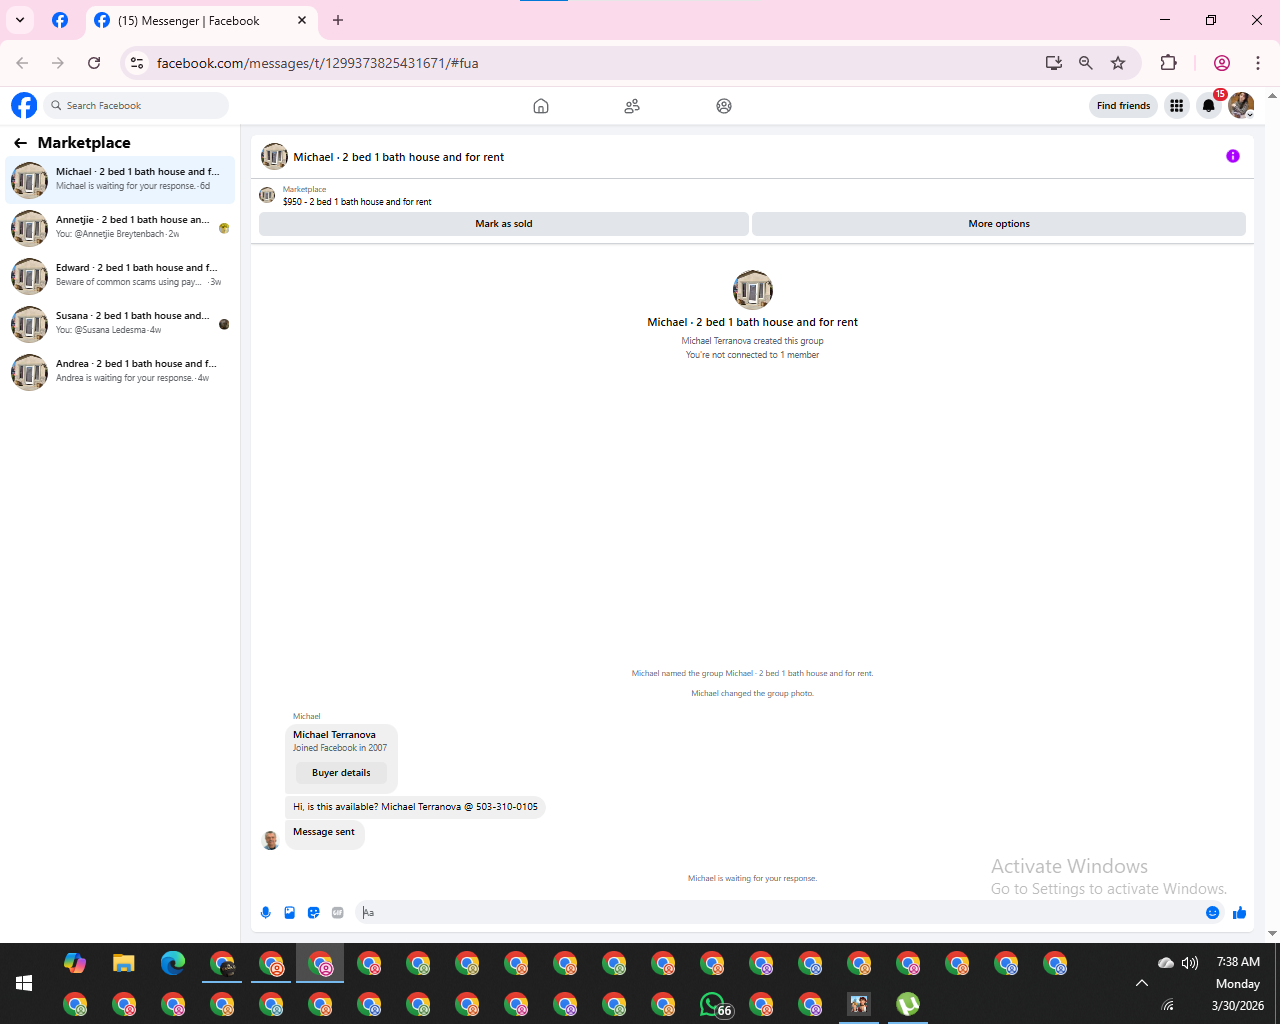Image resolution: width=1280 pixels, height=1024 pixels.
Task: Open Michael's chat in Marketplace list
Action: click(x=120, y=179)
